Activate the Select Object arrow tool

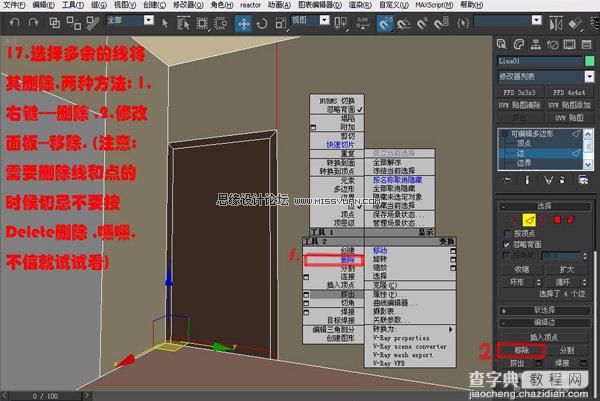pos(165,23)
